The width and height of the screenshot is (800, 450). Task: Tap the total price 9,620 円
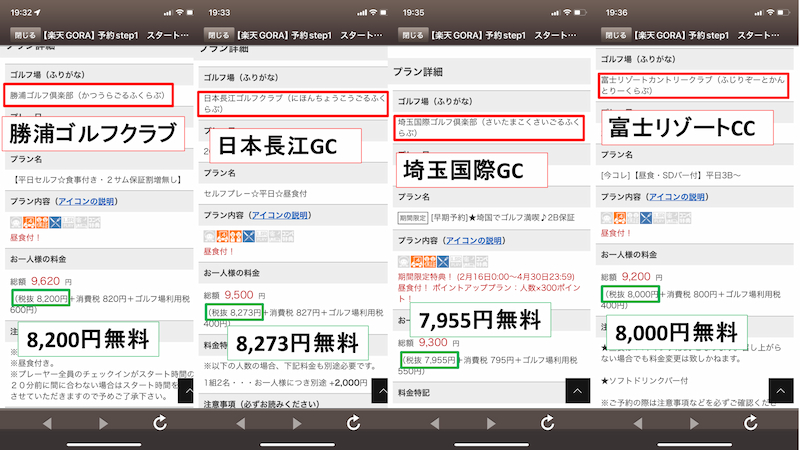41,281
